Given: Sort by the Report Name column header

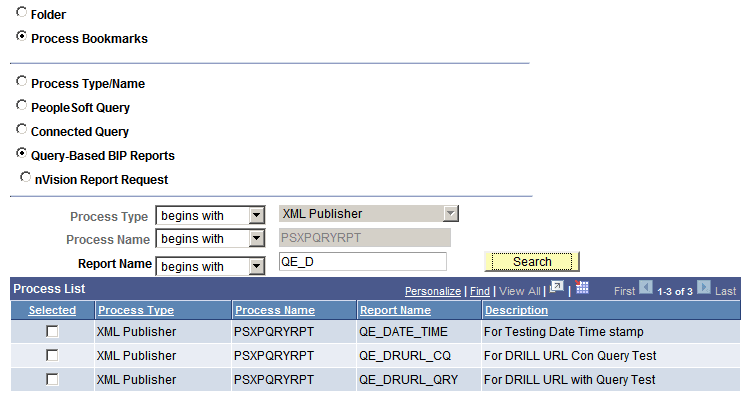Looking at the screenshot, I should tap(395, 310).
